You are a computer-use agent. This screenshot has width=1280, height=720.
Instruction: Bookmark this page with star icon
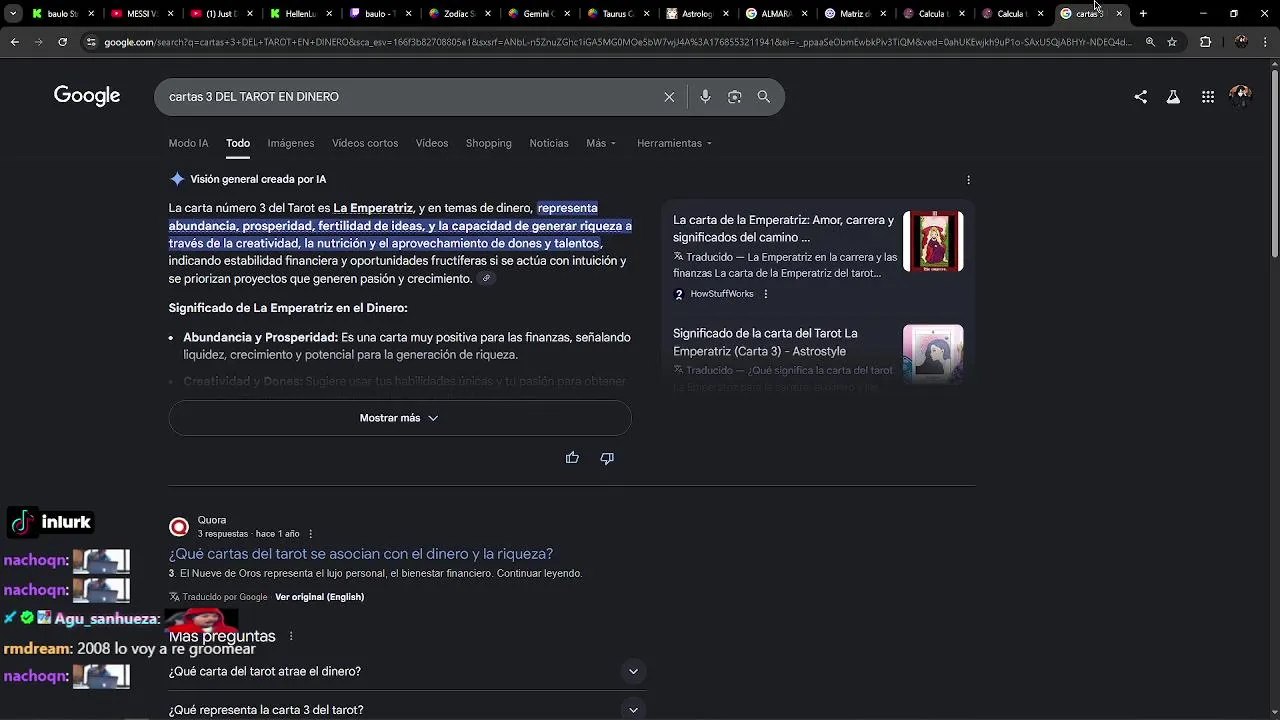pos(1172,42)
